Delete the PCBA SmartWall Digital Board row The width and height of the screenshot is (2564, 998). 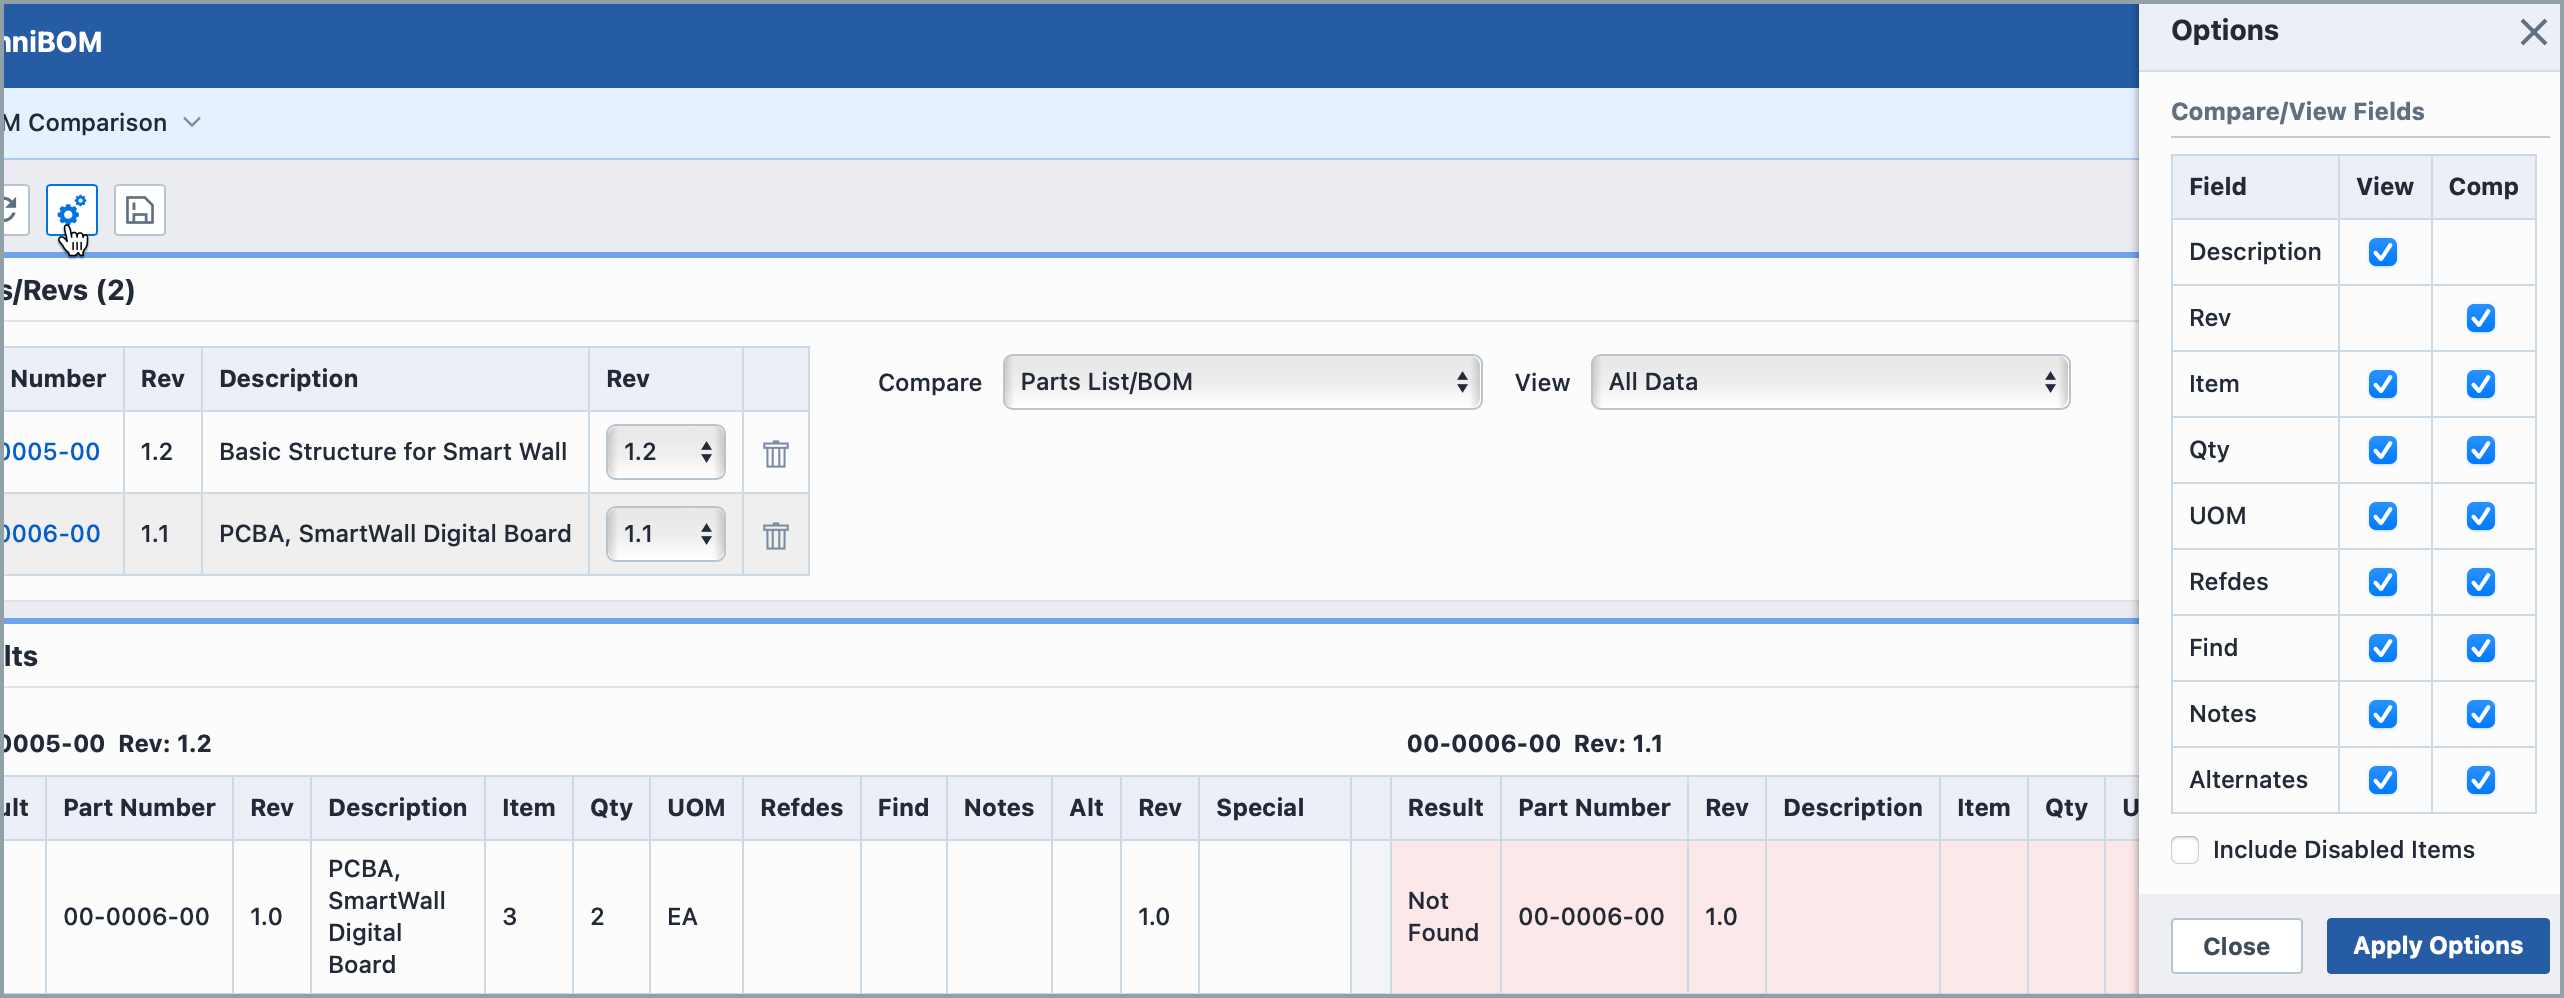775,536
